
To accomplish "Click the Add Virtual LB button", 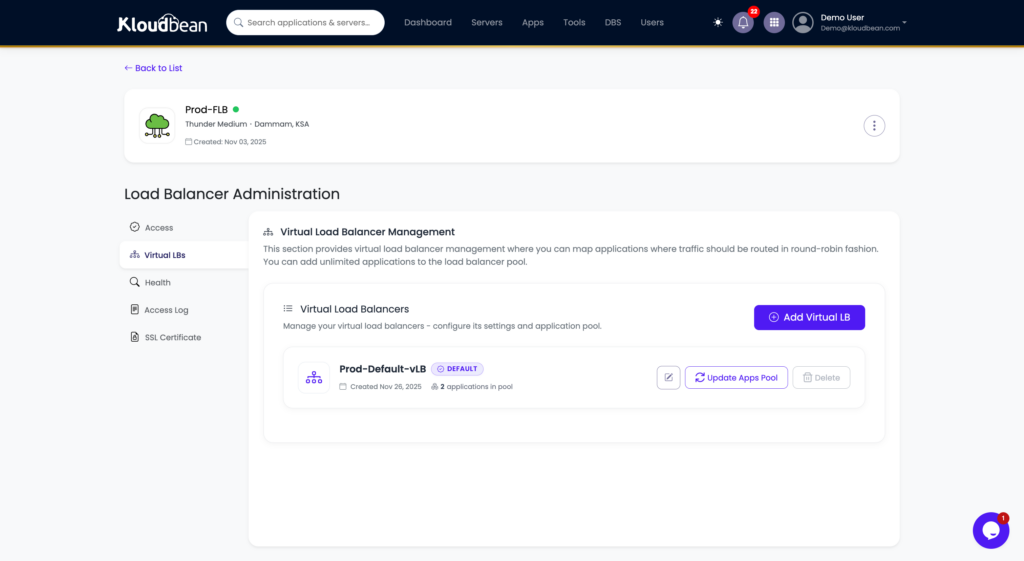I will point(809,317).
